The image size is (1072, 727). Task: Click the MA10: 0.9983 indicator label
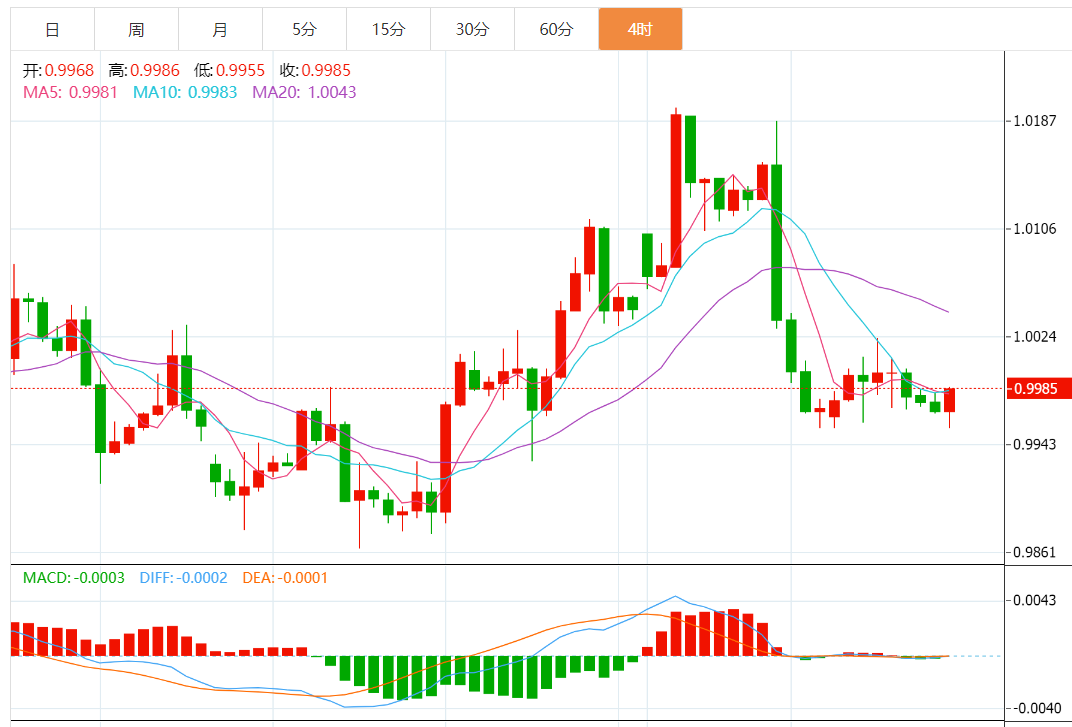point(185,92)
